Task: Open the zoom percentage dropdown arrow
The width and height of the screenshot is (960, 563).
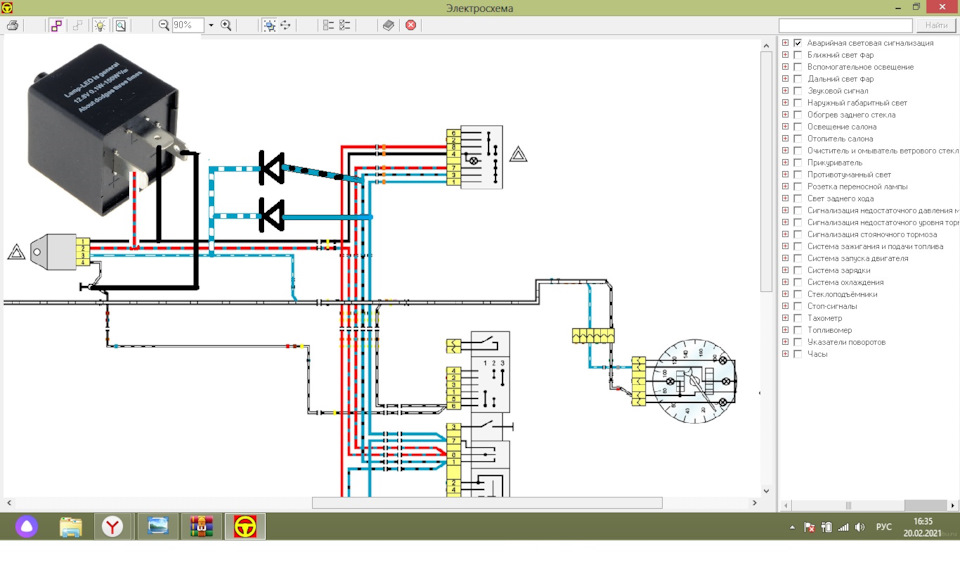Action: (x=211, y=25)
